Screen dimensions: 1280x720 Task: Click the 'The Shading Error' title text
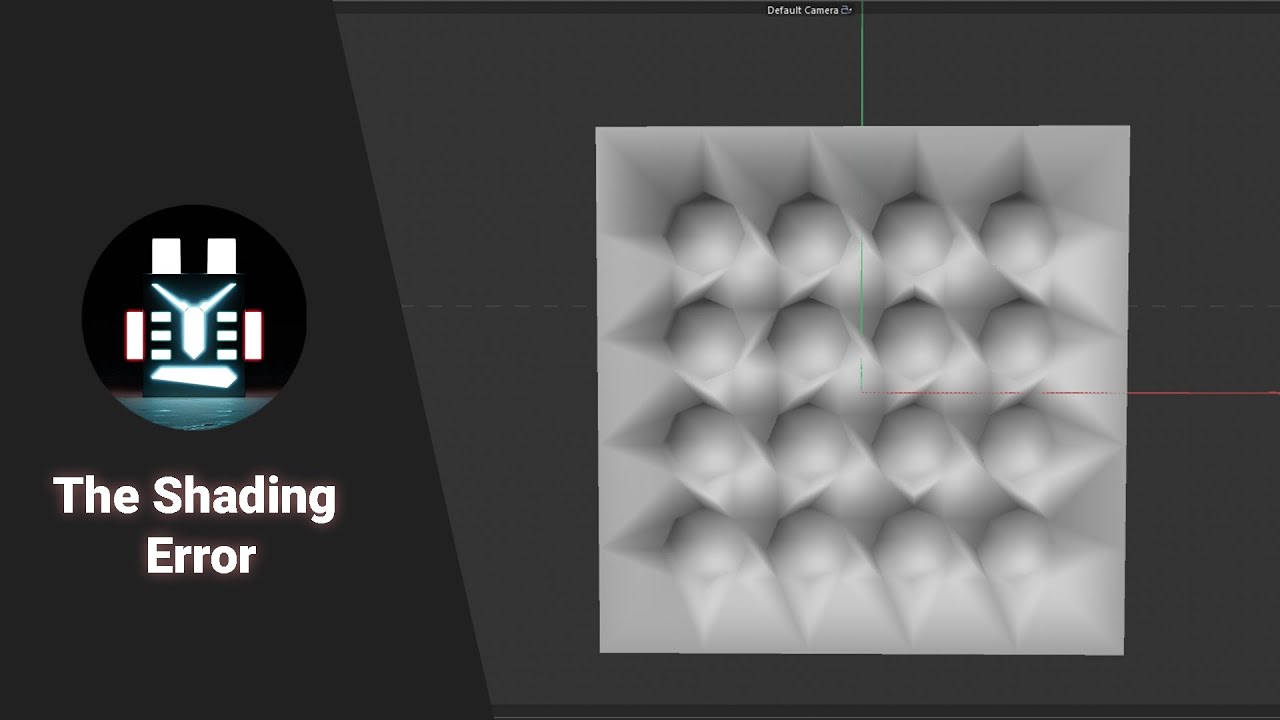pos(195,526)
